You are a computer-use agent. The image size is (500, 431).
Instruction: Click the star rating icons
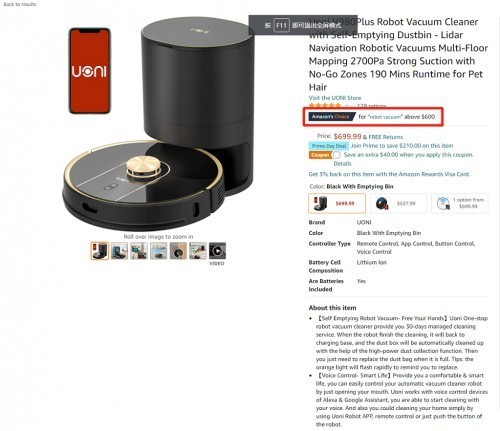point(325,106)
